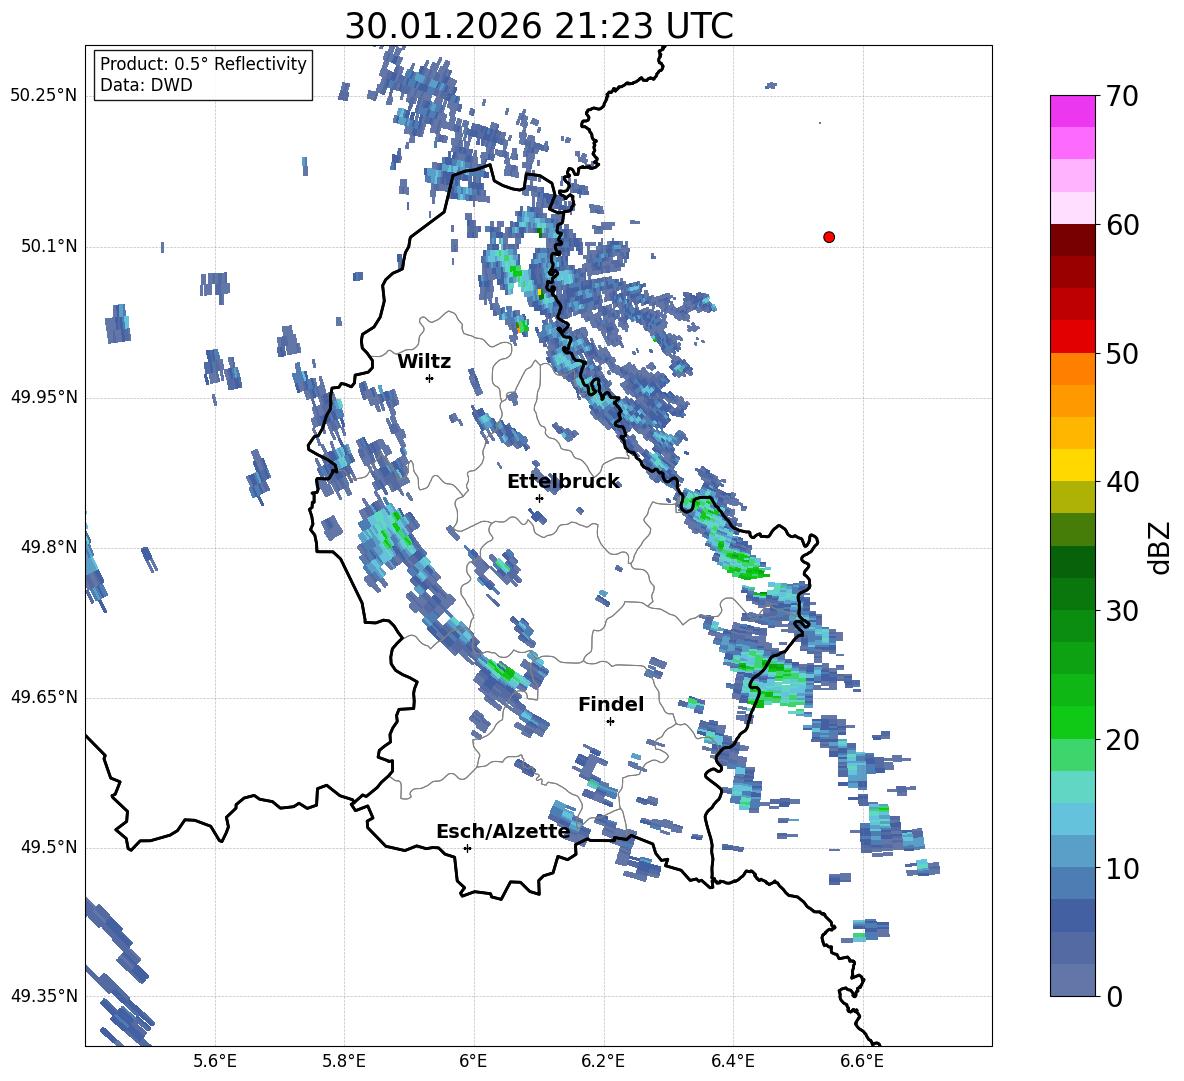Click the 'Product: 0.5° Reflectivity' text
1184x1081 pixels.
pyautogui.click(x=203, y=64)
